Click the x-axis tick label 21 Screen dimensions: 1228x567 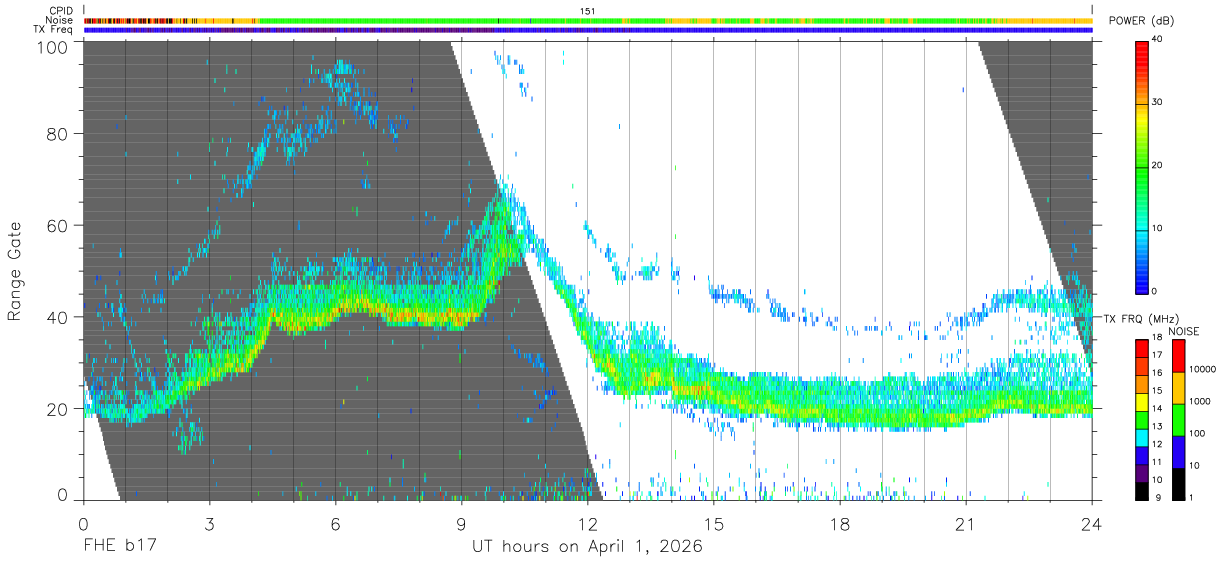click(965, 523)
